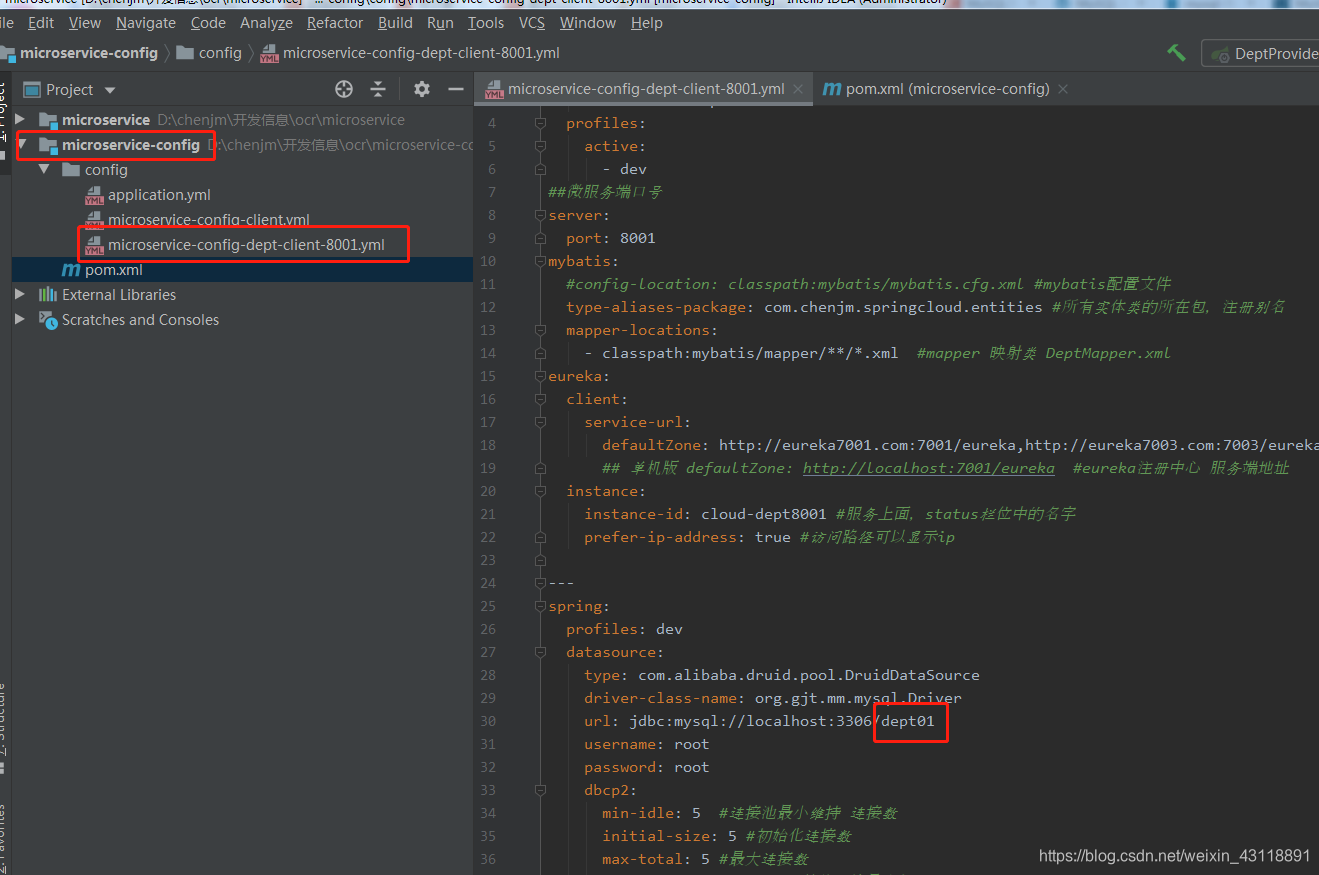Open the Analyze menu
The height and width of the screenshot is (875, 1319).
click(267, 22)
